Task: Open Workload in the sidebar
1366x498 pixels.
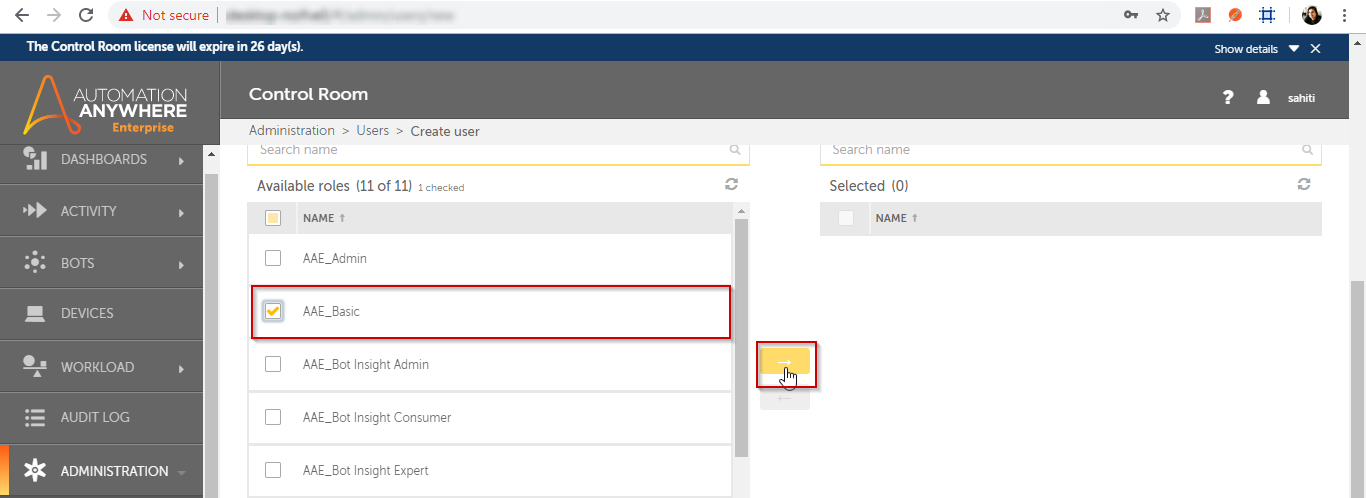Action: (x=97, y=367)
